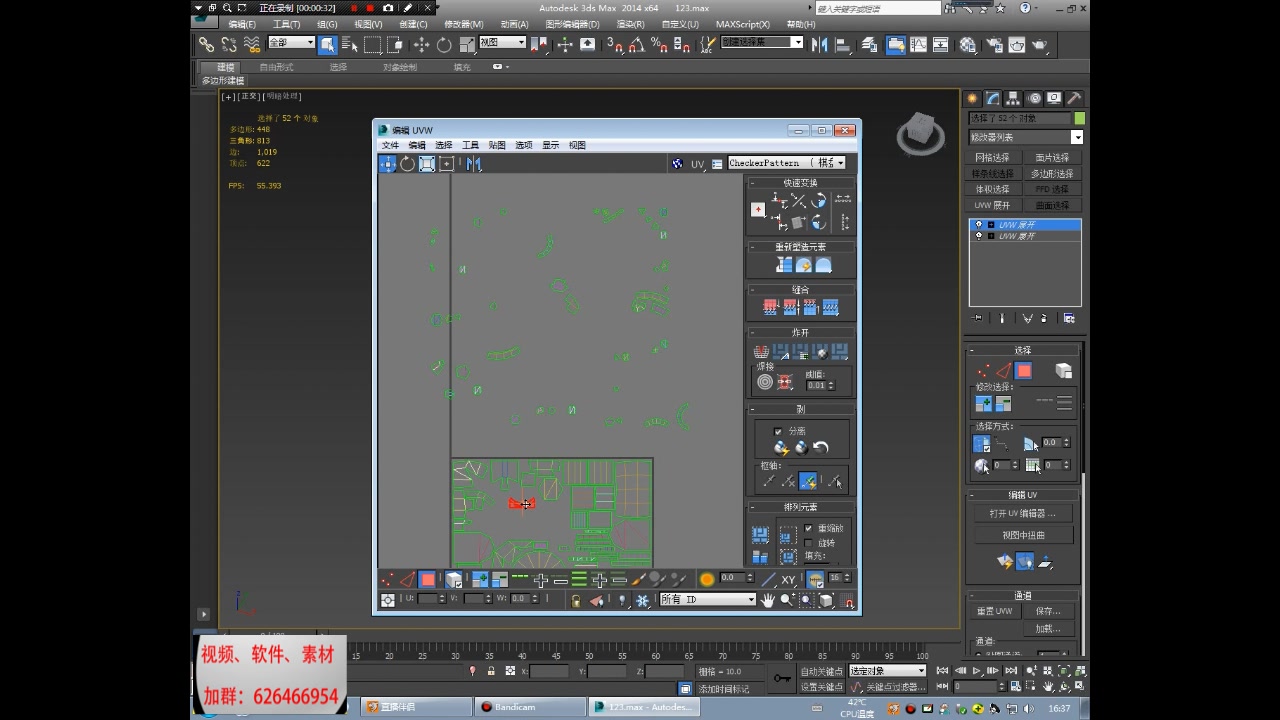Select the Freeform mode tool in UVW editor
The image size is (1280, 720).
click(447, 164)
